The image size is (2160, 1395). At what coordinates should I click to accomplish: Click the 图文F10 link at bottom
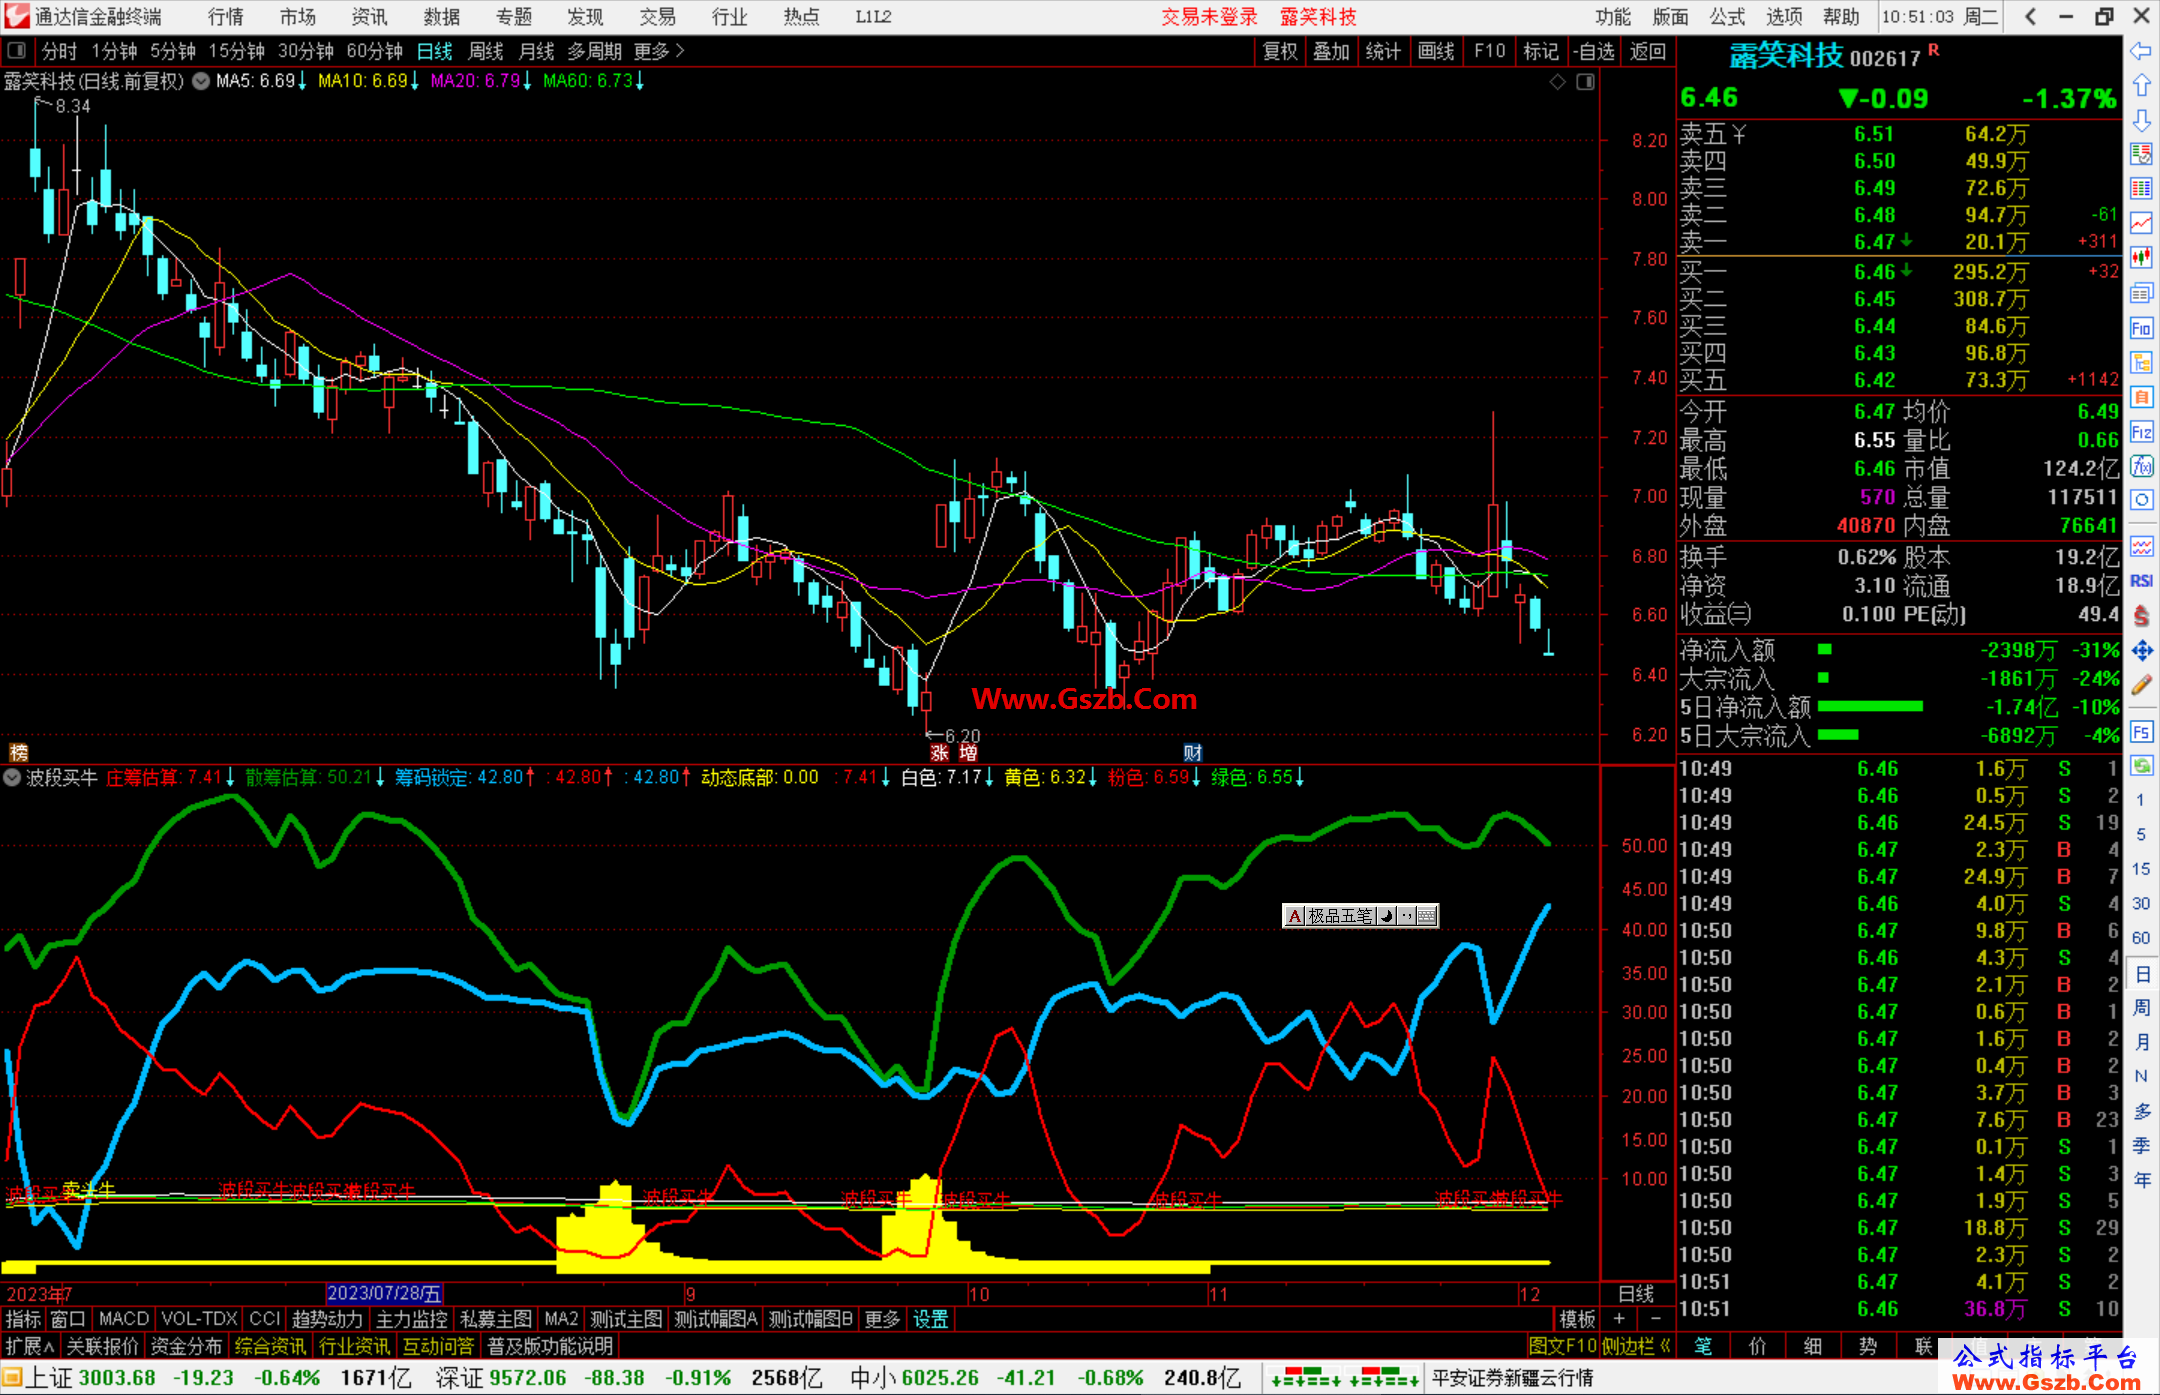tap(1563, 1346)
